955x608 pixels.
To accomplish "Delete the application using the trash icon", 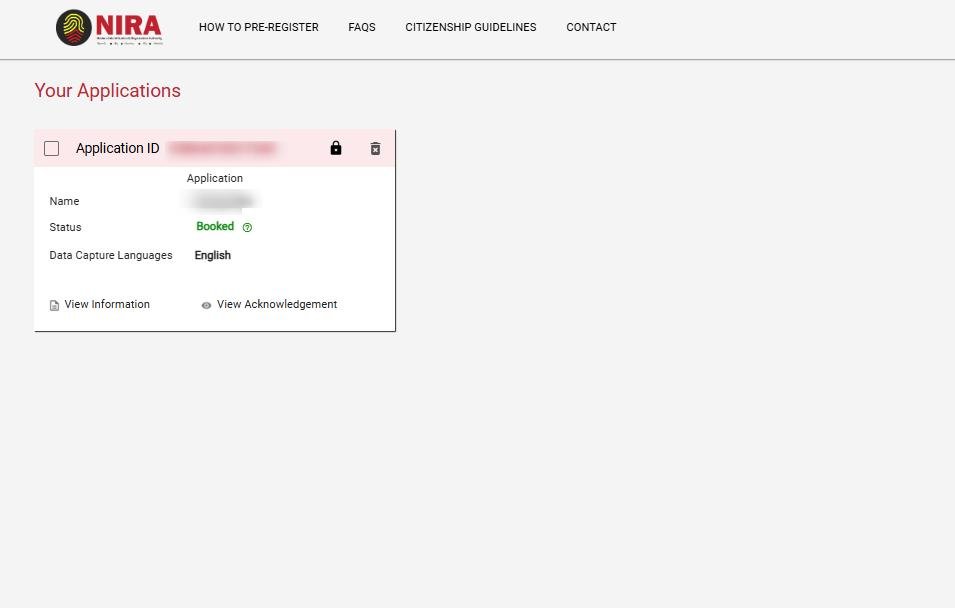I will tap(375, 148).
